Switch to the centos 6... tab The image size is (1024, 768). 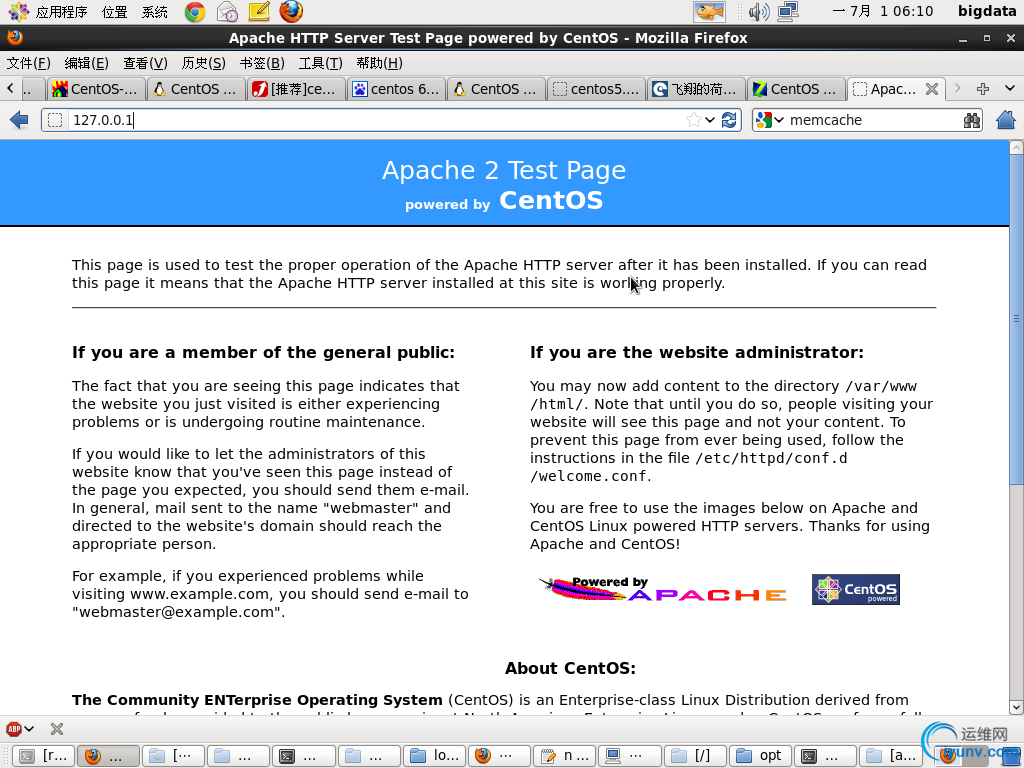coord(396,89)
